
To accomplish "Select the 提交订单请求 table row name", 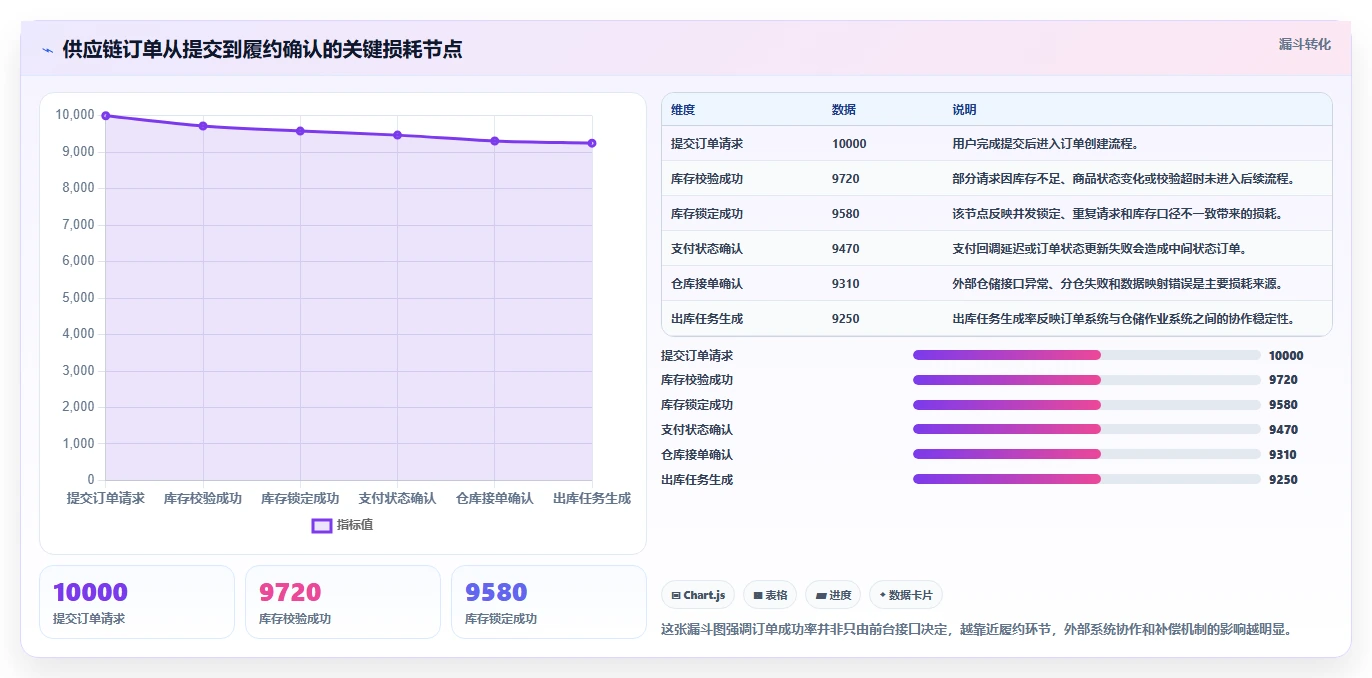I will pos(707,144).
